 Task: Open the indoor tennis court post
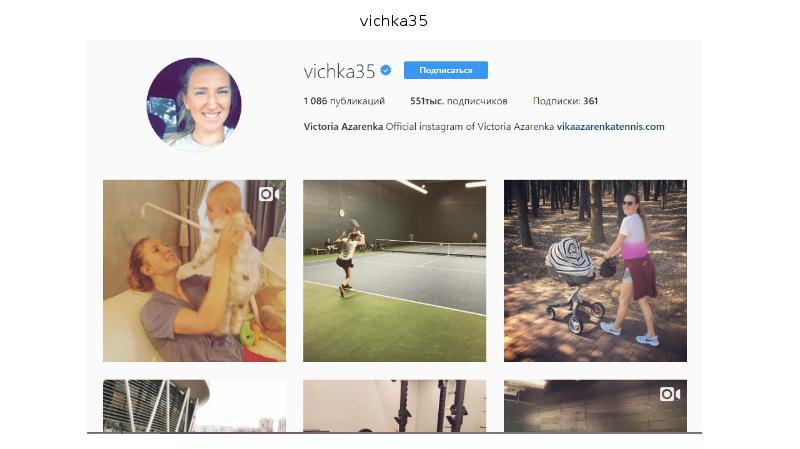[394, 270]
